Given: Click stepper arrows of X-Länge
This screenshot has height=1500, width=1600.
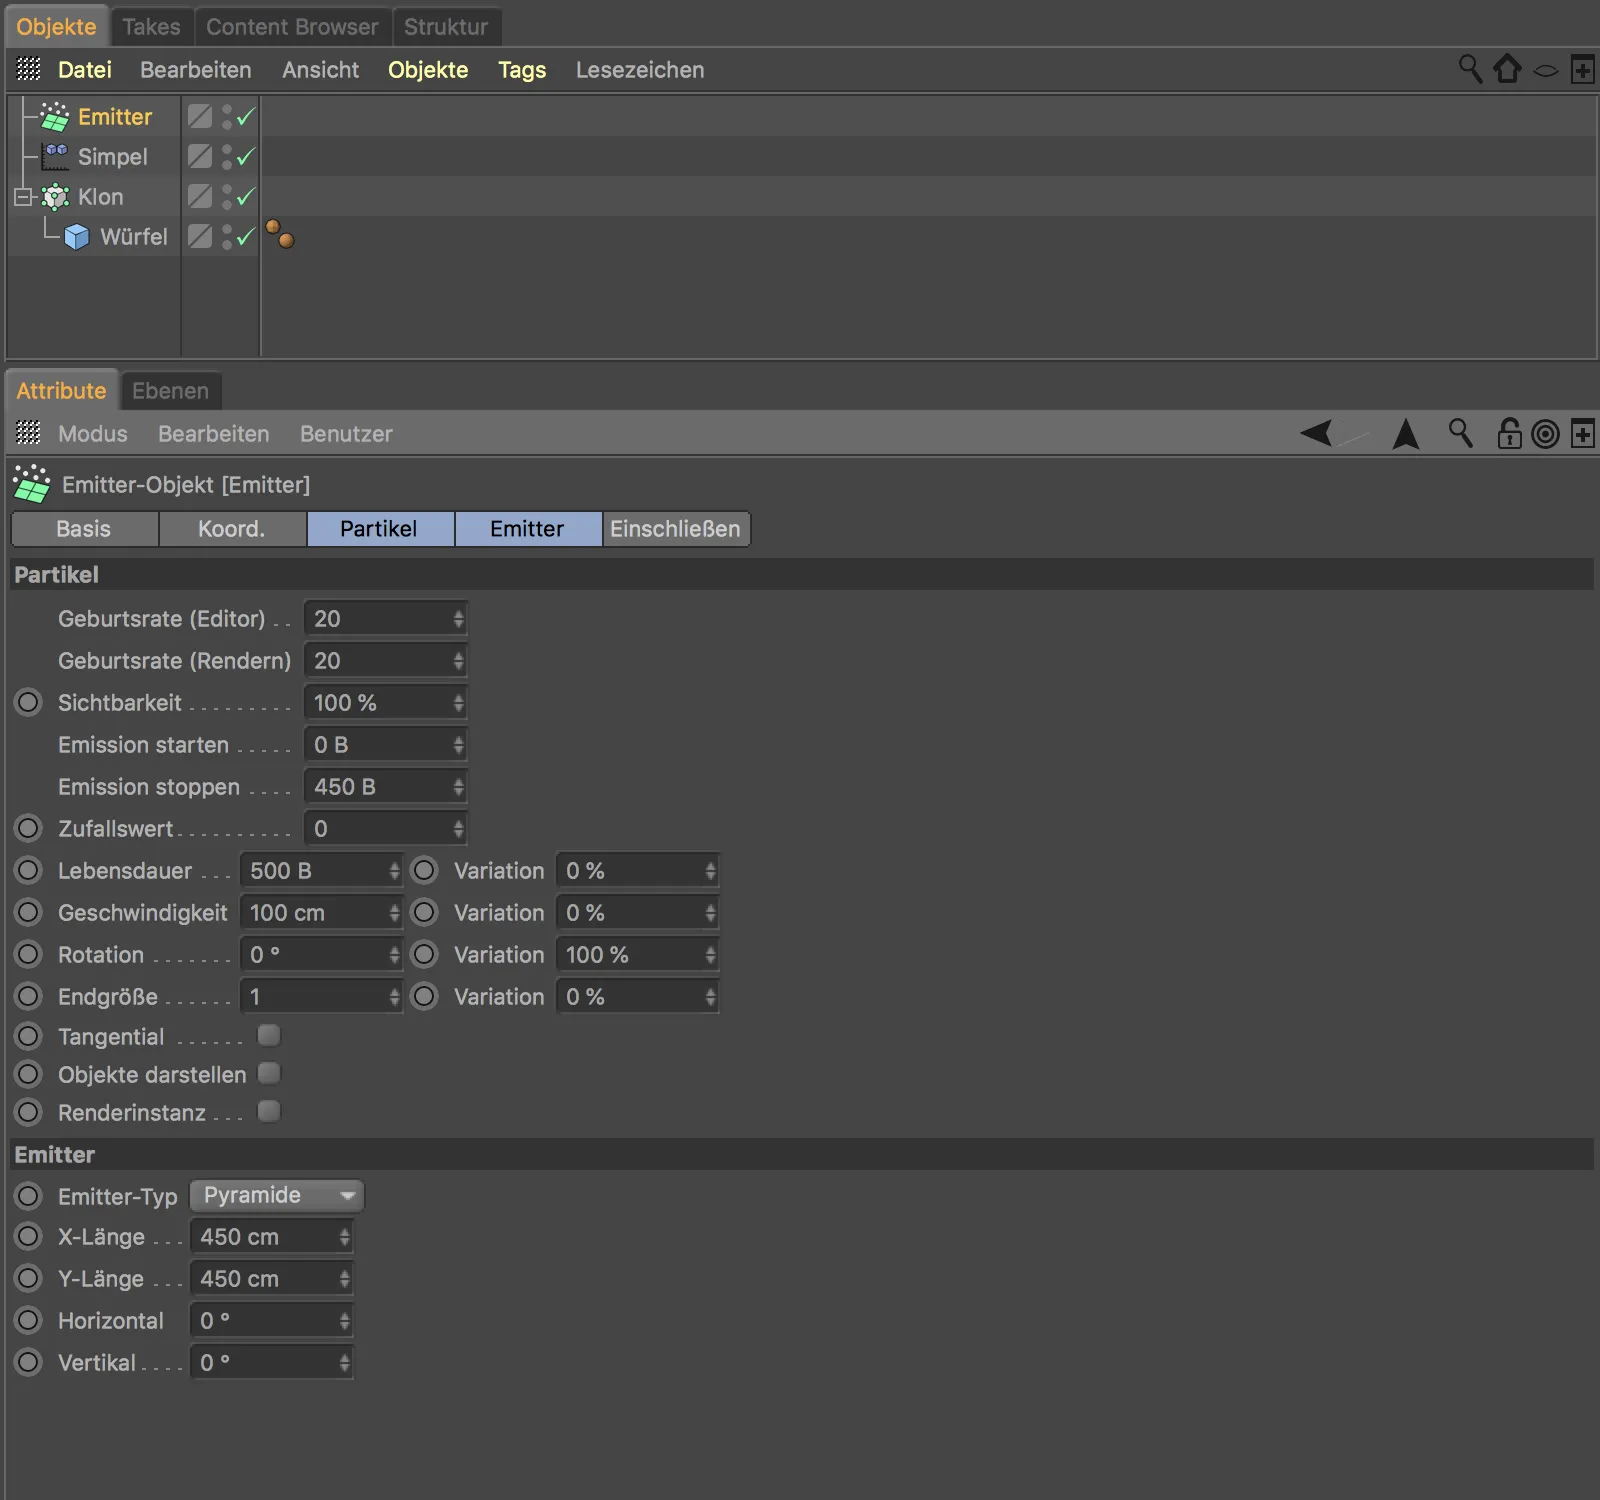Looking at the screenshot, I should tap(344, 1237).
